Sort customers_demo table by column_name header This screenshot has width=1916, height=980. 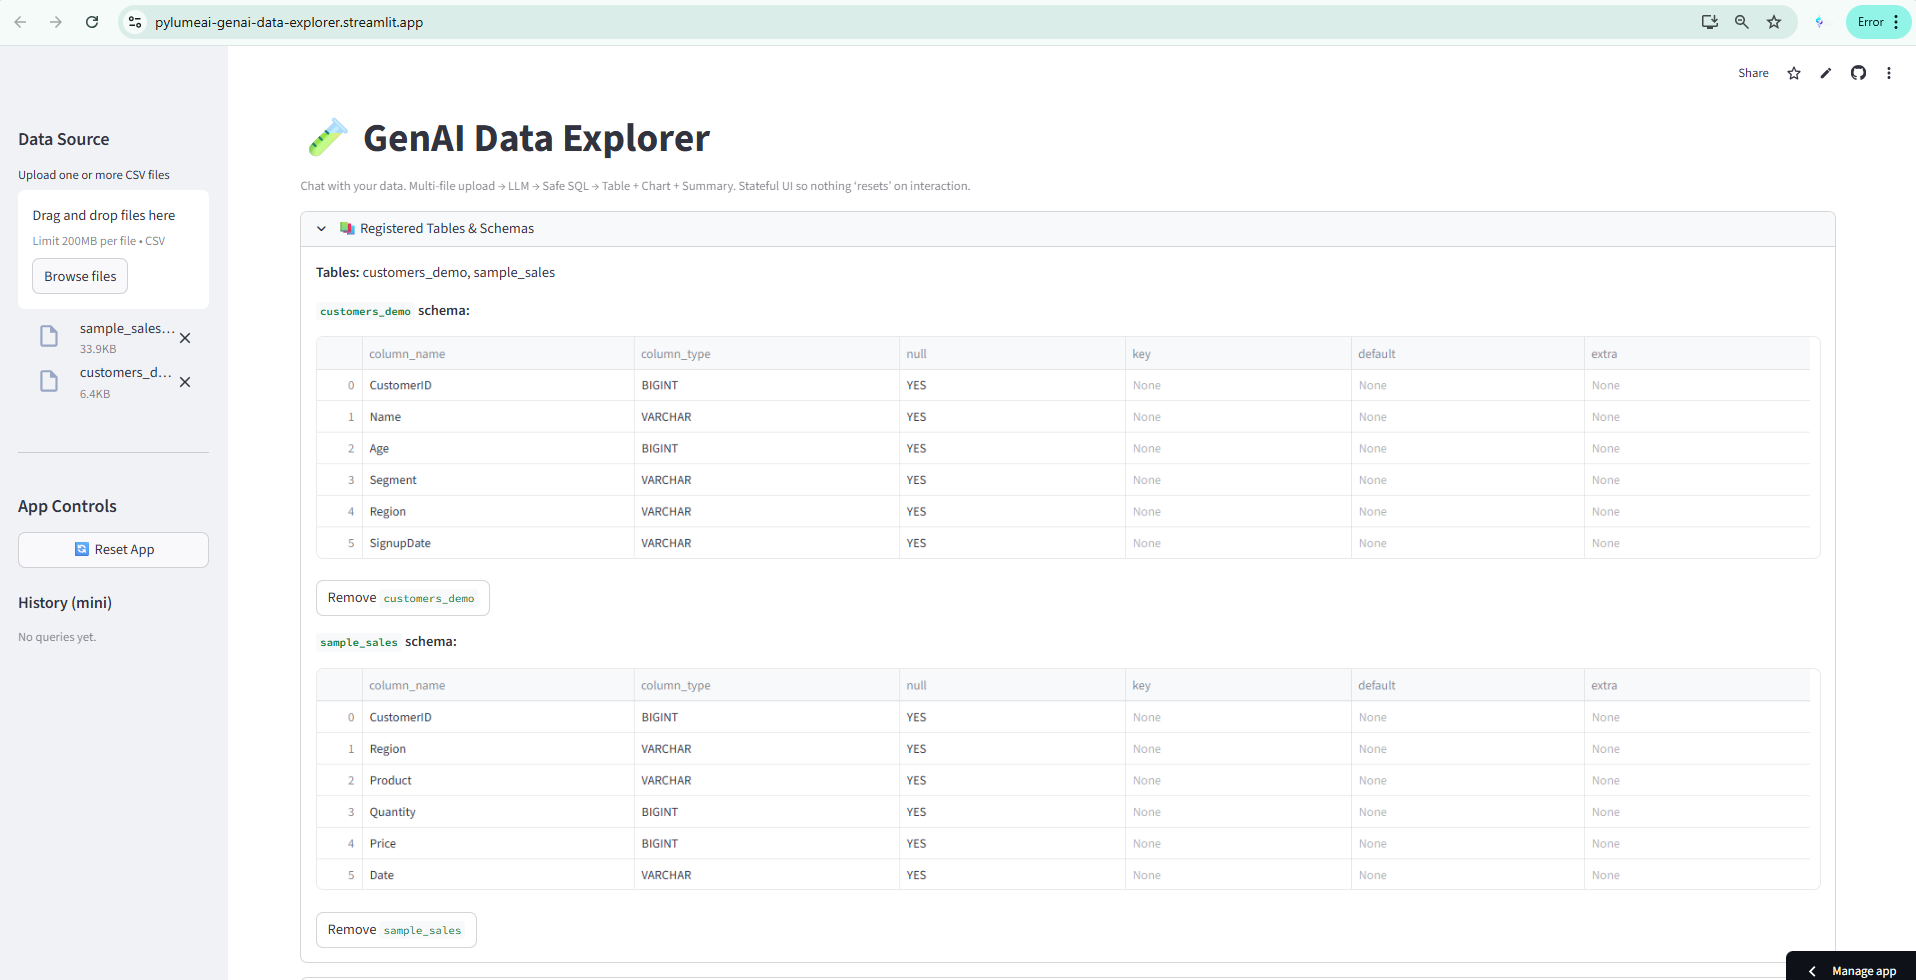pos(497,354)
